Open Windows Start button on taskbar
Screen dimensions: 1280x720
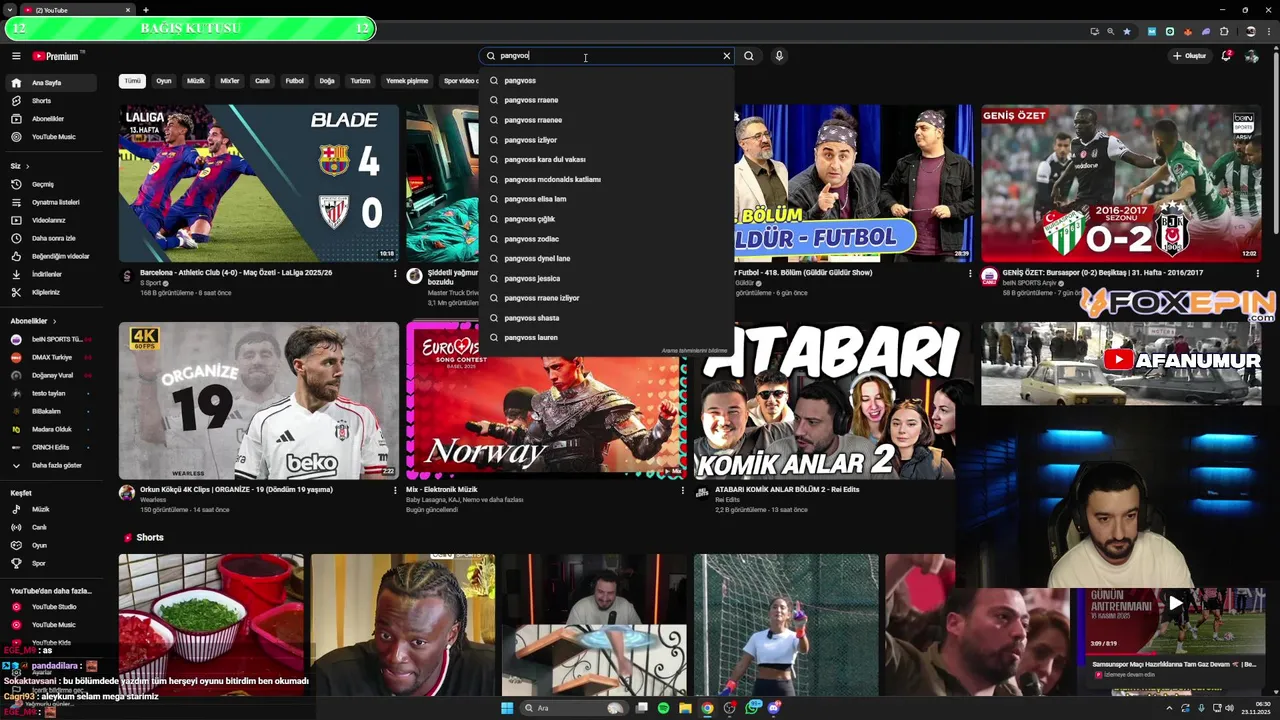coord(507,708)
